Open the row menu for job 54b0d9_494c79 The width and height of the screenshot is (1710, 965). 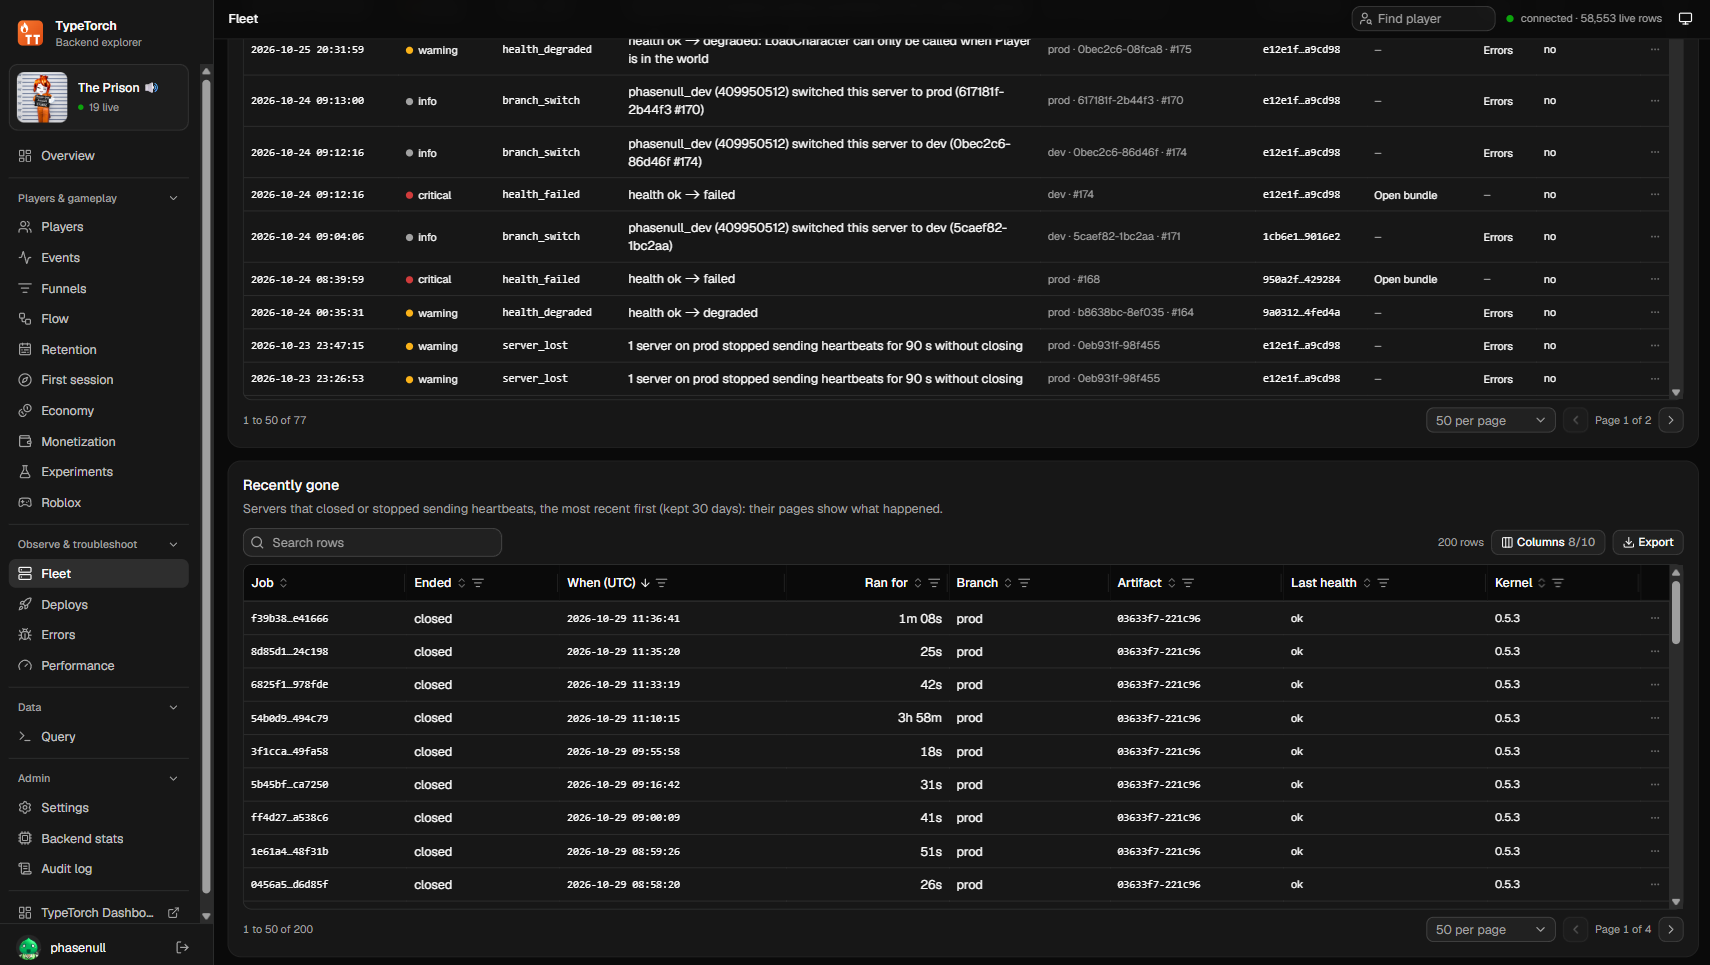tap(1655, 718)
